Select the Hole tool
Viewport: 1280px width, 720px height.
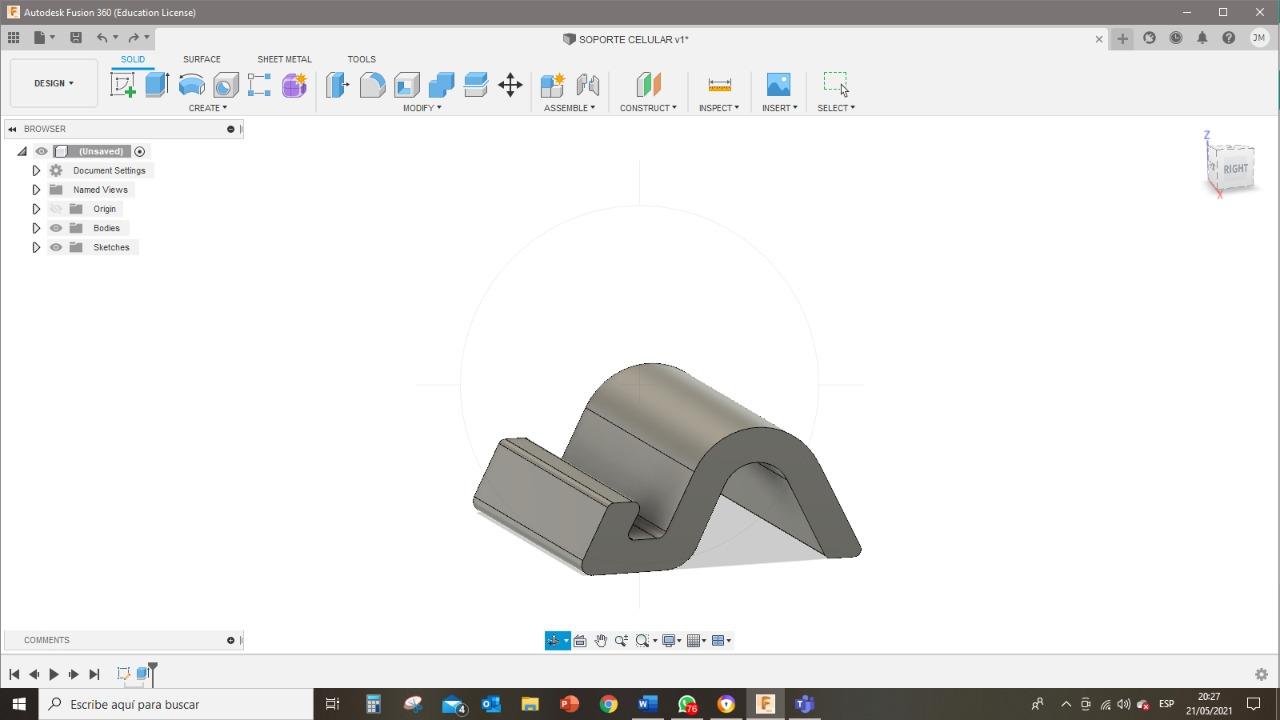pyautogui.click(x=225, y=85)
